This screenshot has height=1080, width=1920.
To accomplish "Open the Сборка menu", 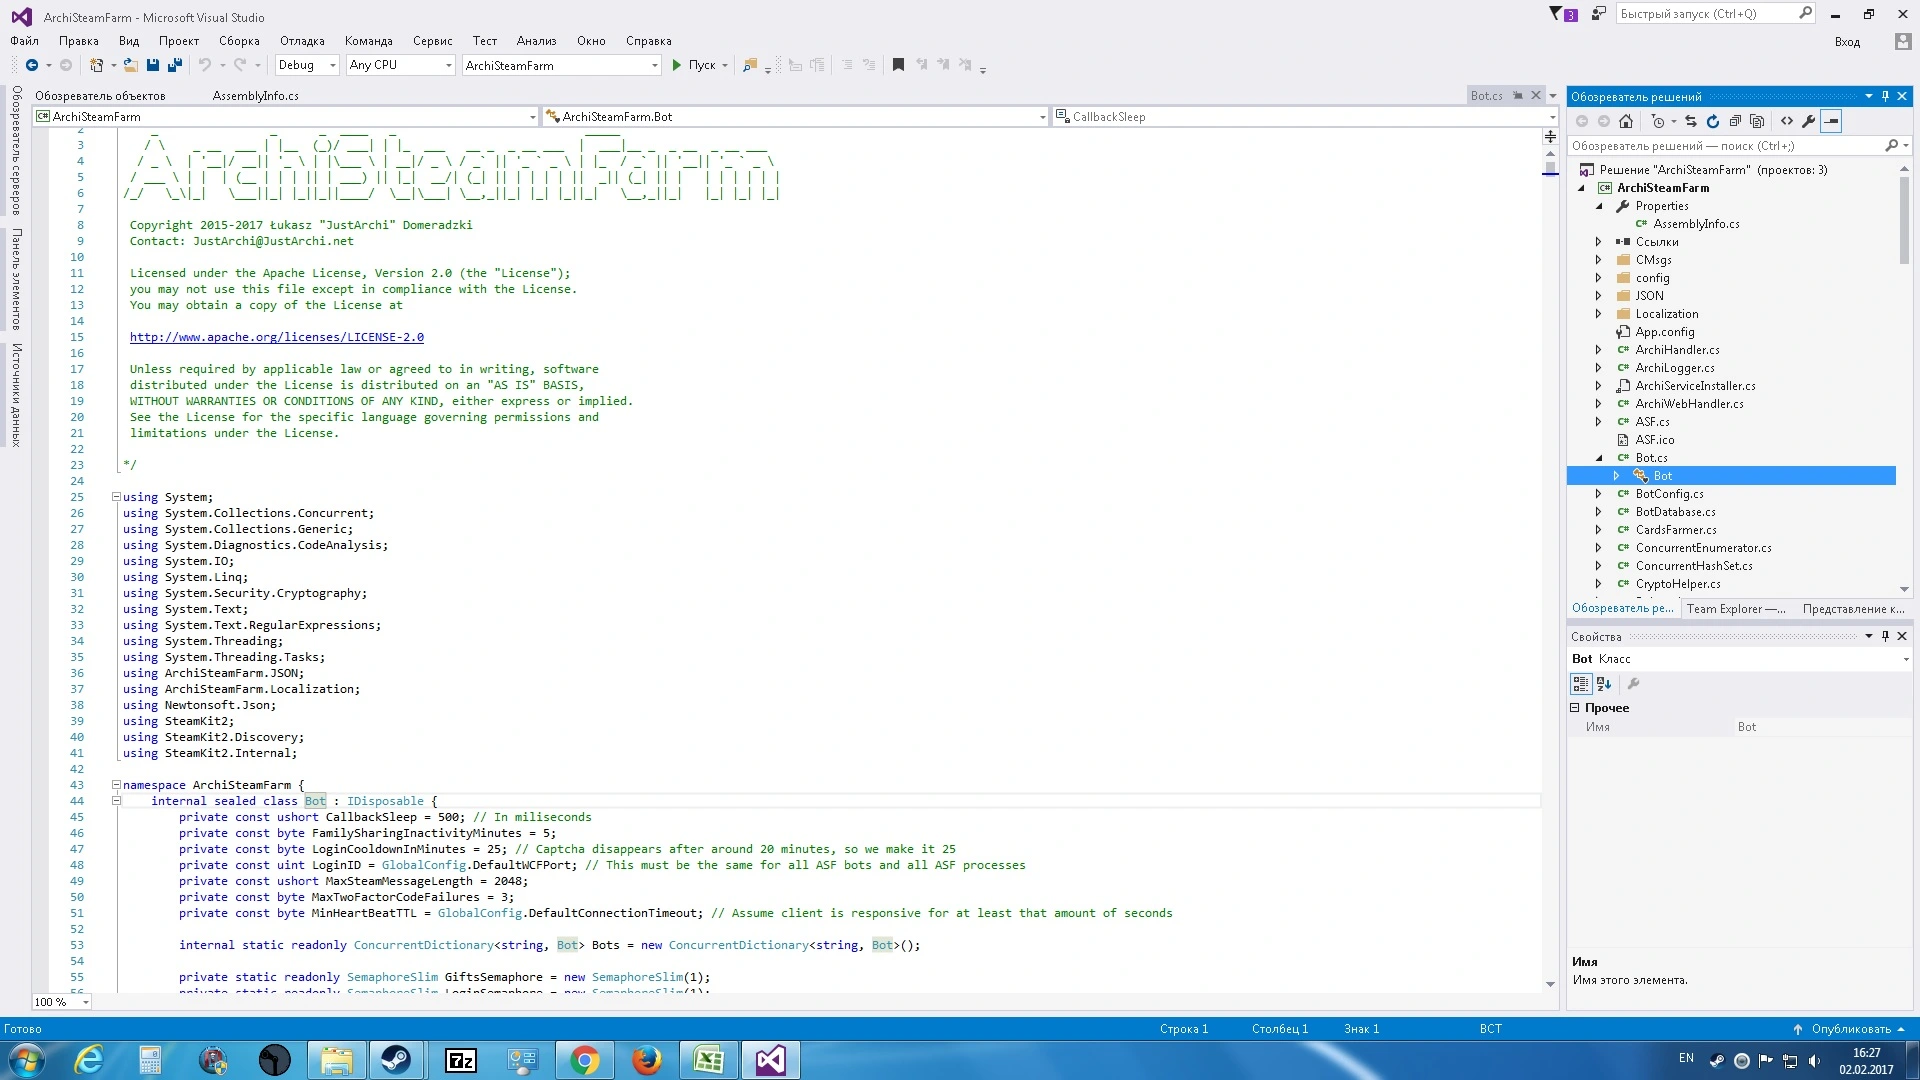I will 239,41.
